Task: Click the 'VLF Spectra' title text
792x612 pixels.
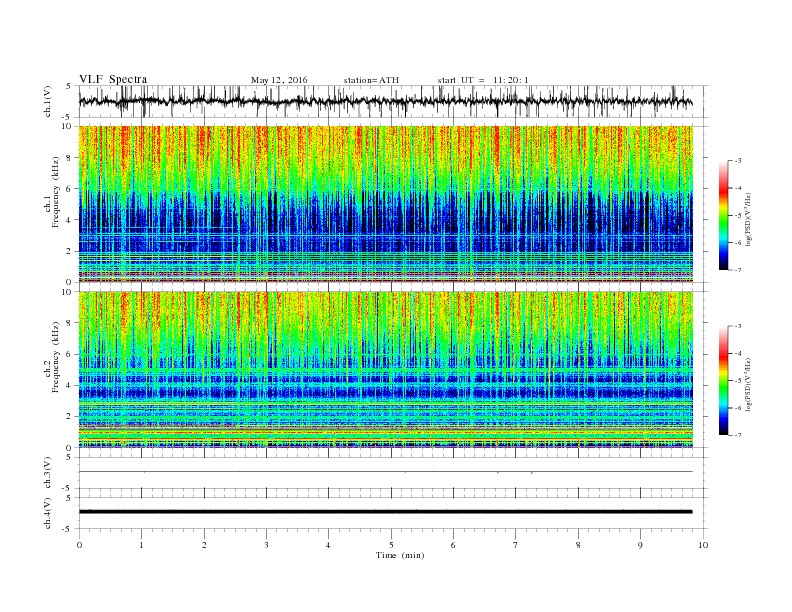Action: 113,79
